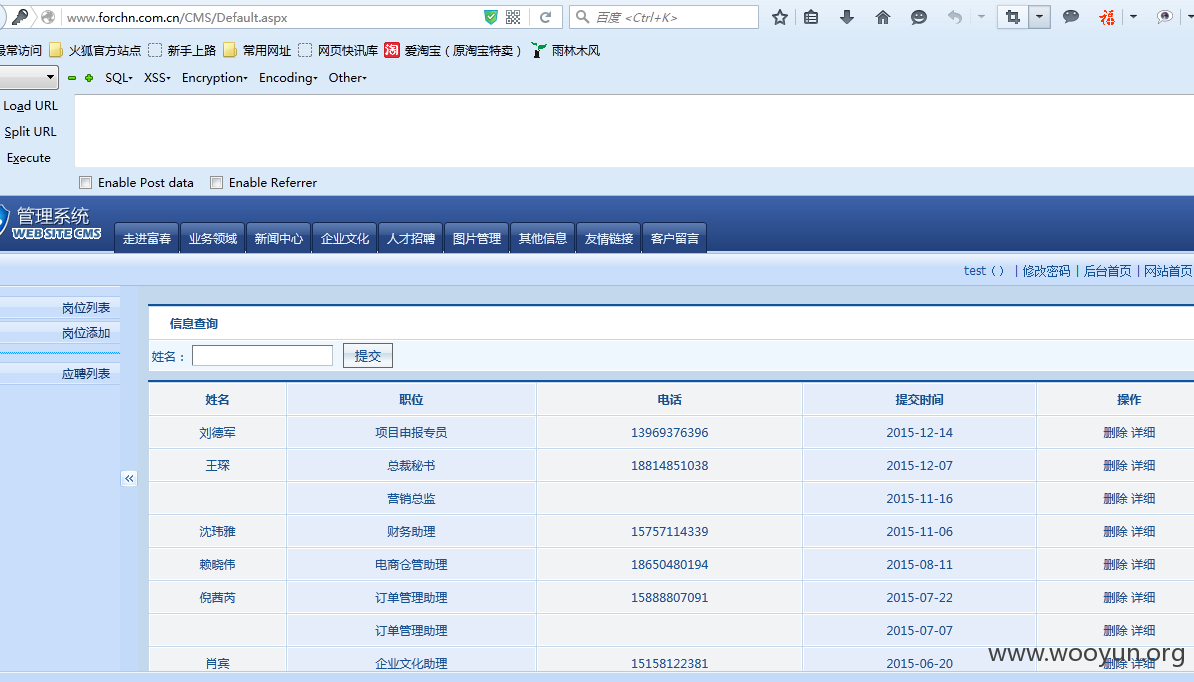Click 详细 for the 刘德军 row
The image size is (1194, 682).
coord(1143,432)
